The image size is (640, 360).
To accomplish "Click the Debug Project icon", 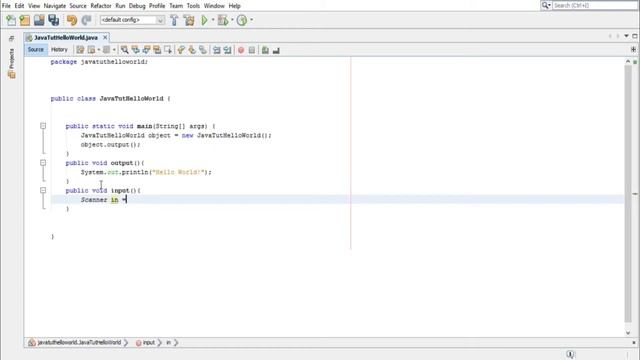I will click(223, 20).
